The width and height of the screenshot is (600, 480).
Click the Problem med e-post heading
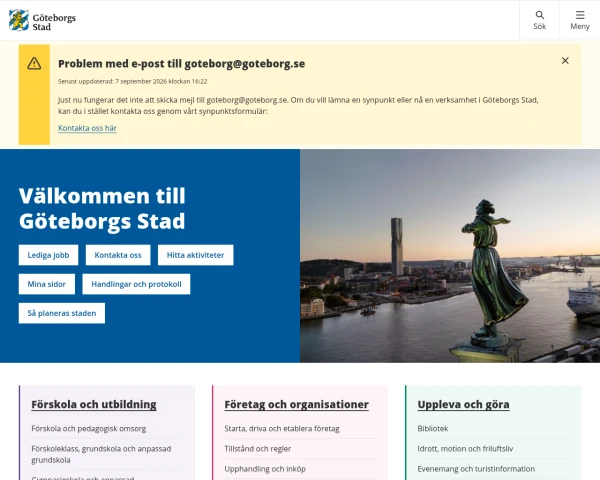181,64
